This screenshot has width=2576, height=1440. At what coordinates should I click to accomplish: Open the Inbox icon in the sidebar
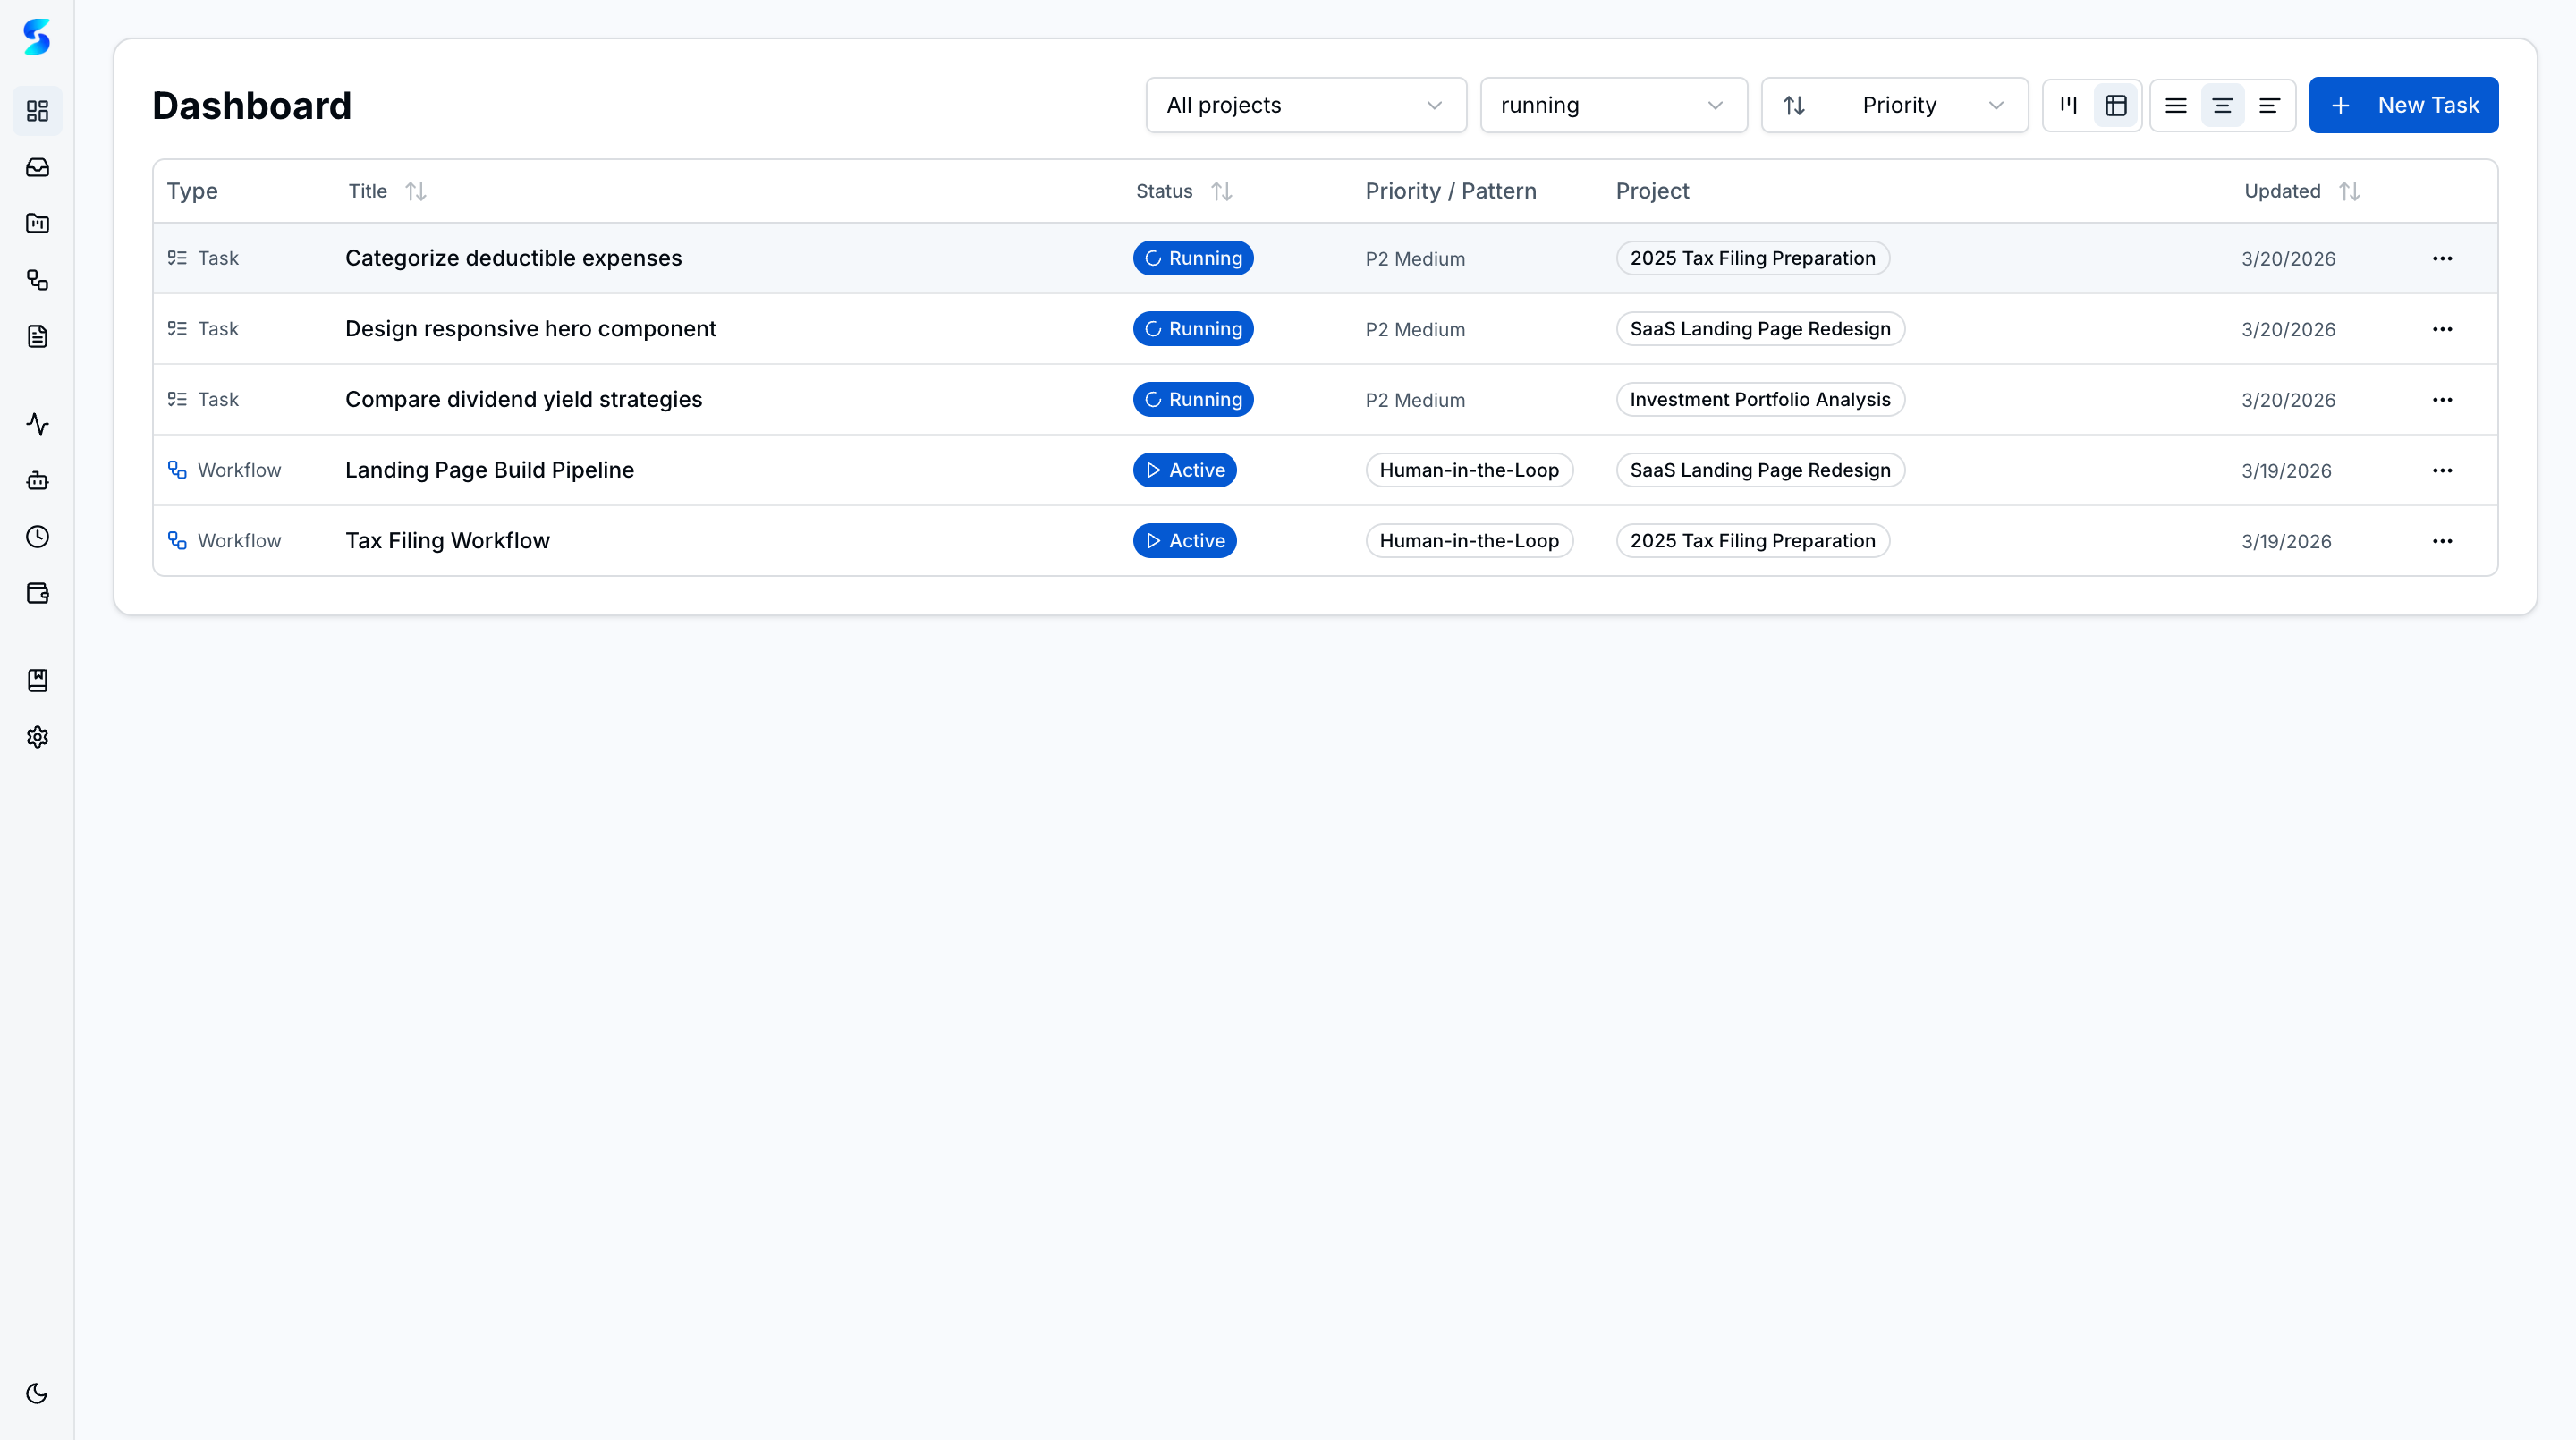tap(37, 167)
